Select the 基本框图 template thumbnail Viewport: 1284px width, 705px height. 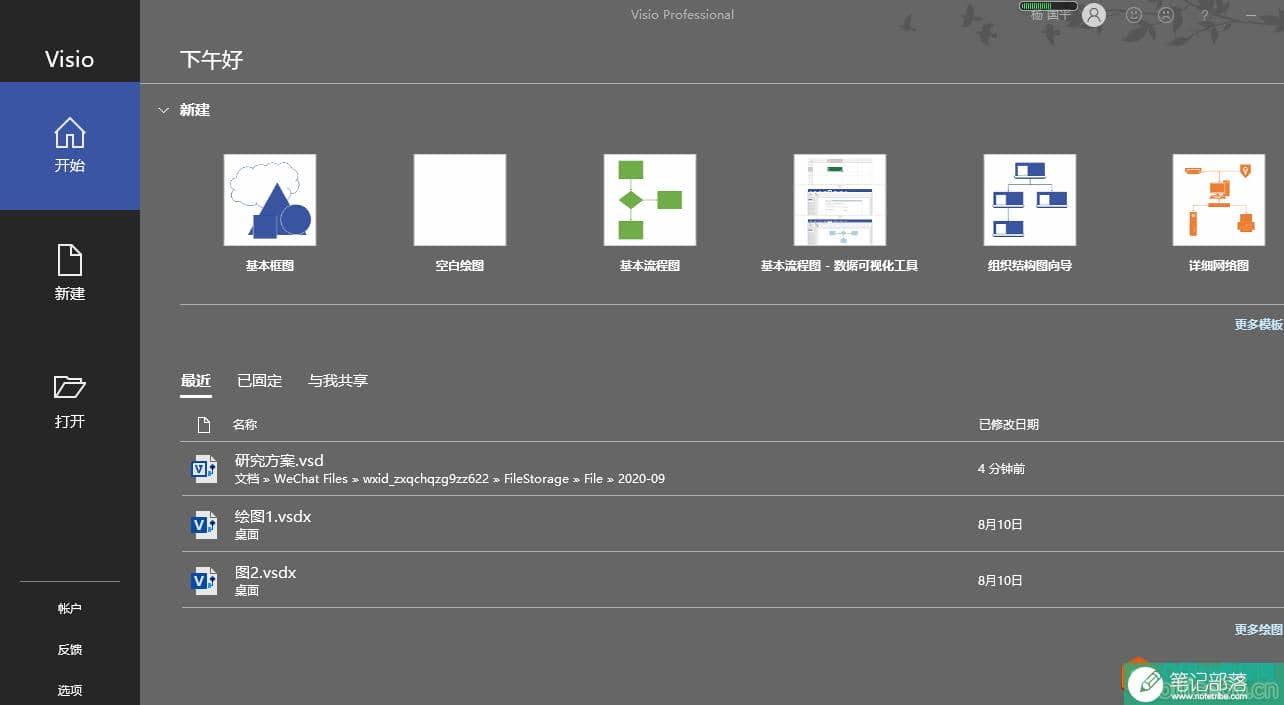pyautogui.click(x=270, y=200)
